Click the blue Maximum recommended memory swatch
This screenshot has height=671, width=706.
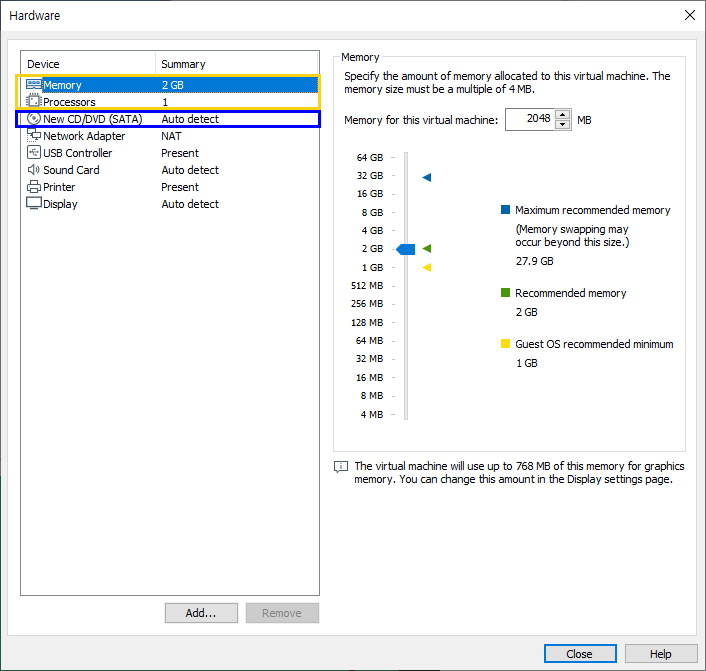506,209
